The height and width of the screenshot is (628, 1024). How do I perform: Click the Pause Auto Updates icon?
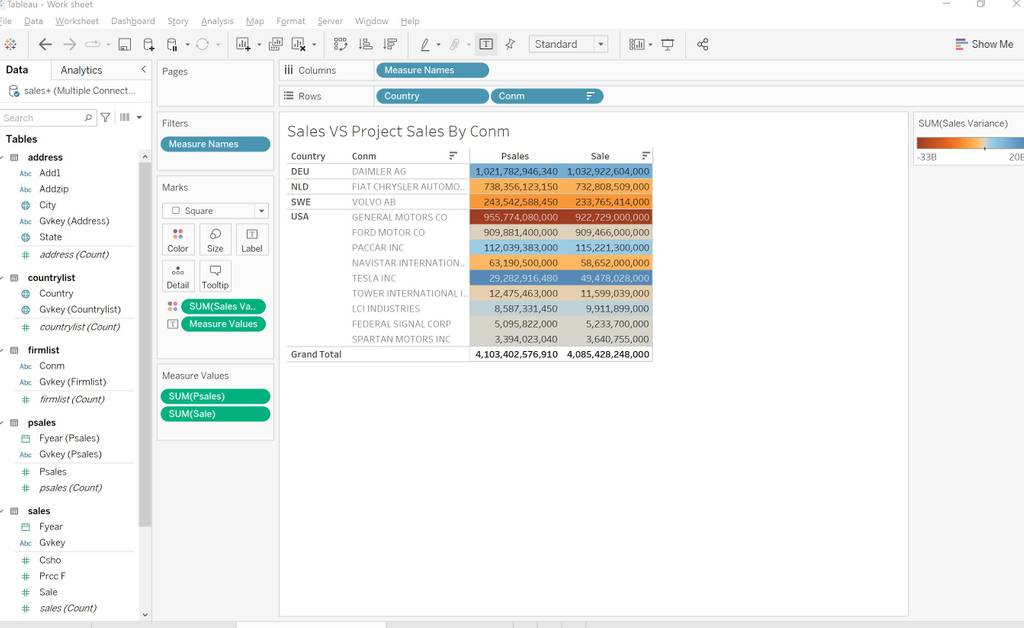pyautogui.click(x=172, y=44)
